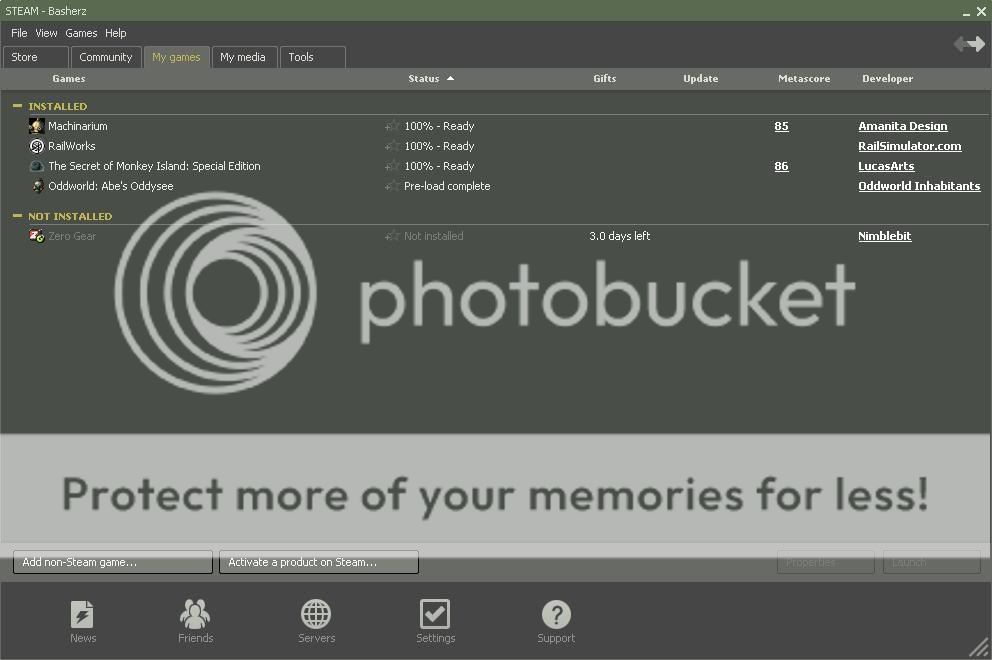Open the Friends icon
Image resolution: width=992 pixels, height=660 pixels.
(x=195, y=615)
